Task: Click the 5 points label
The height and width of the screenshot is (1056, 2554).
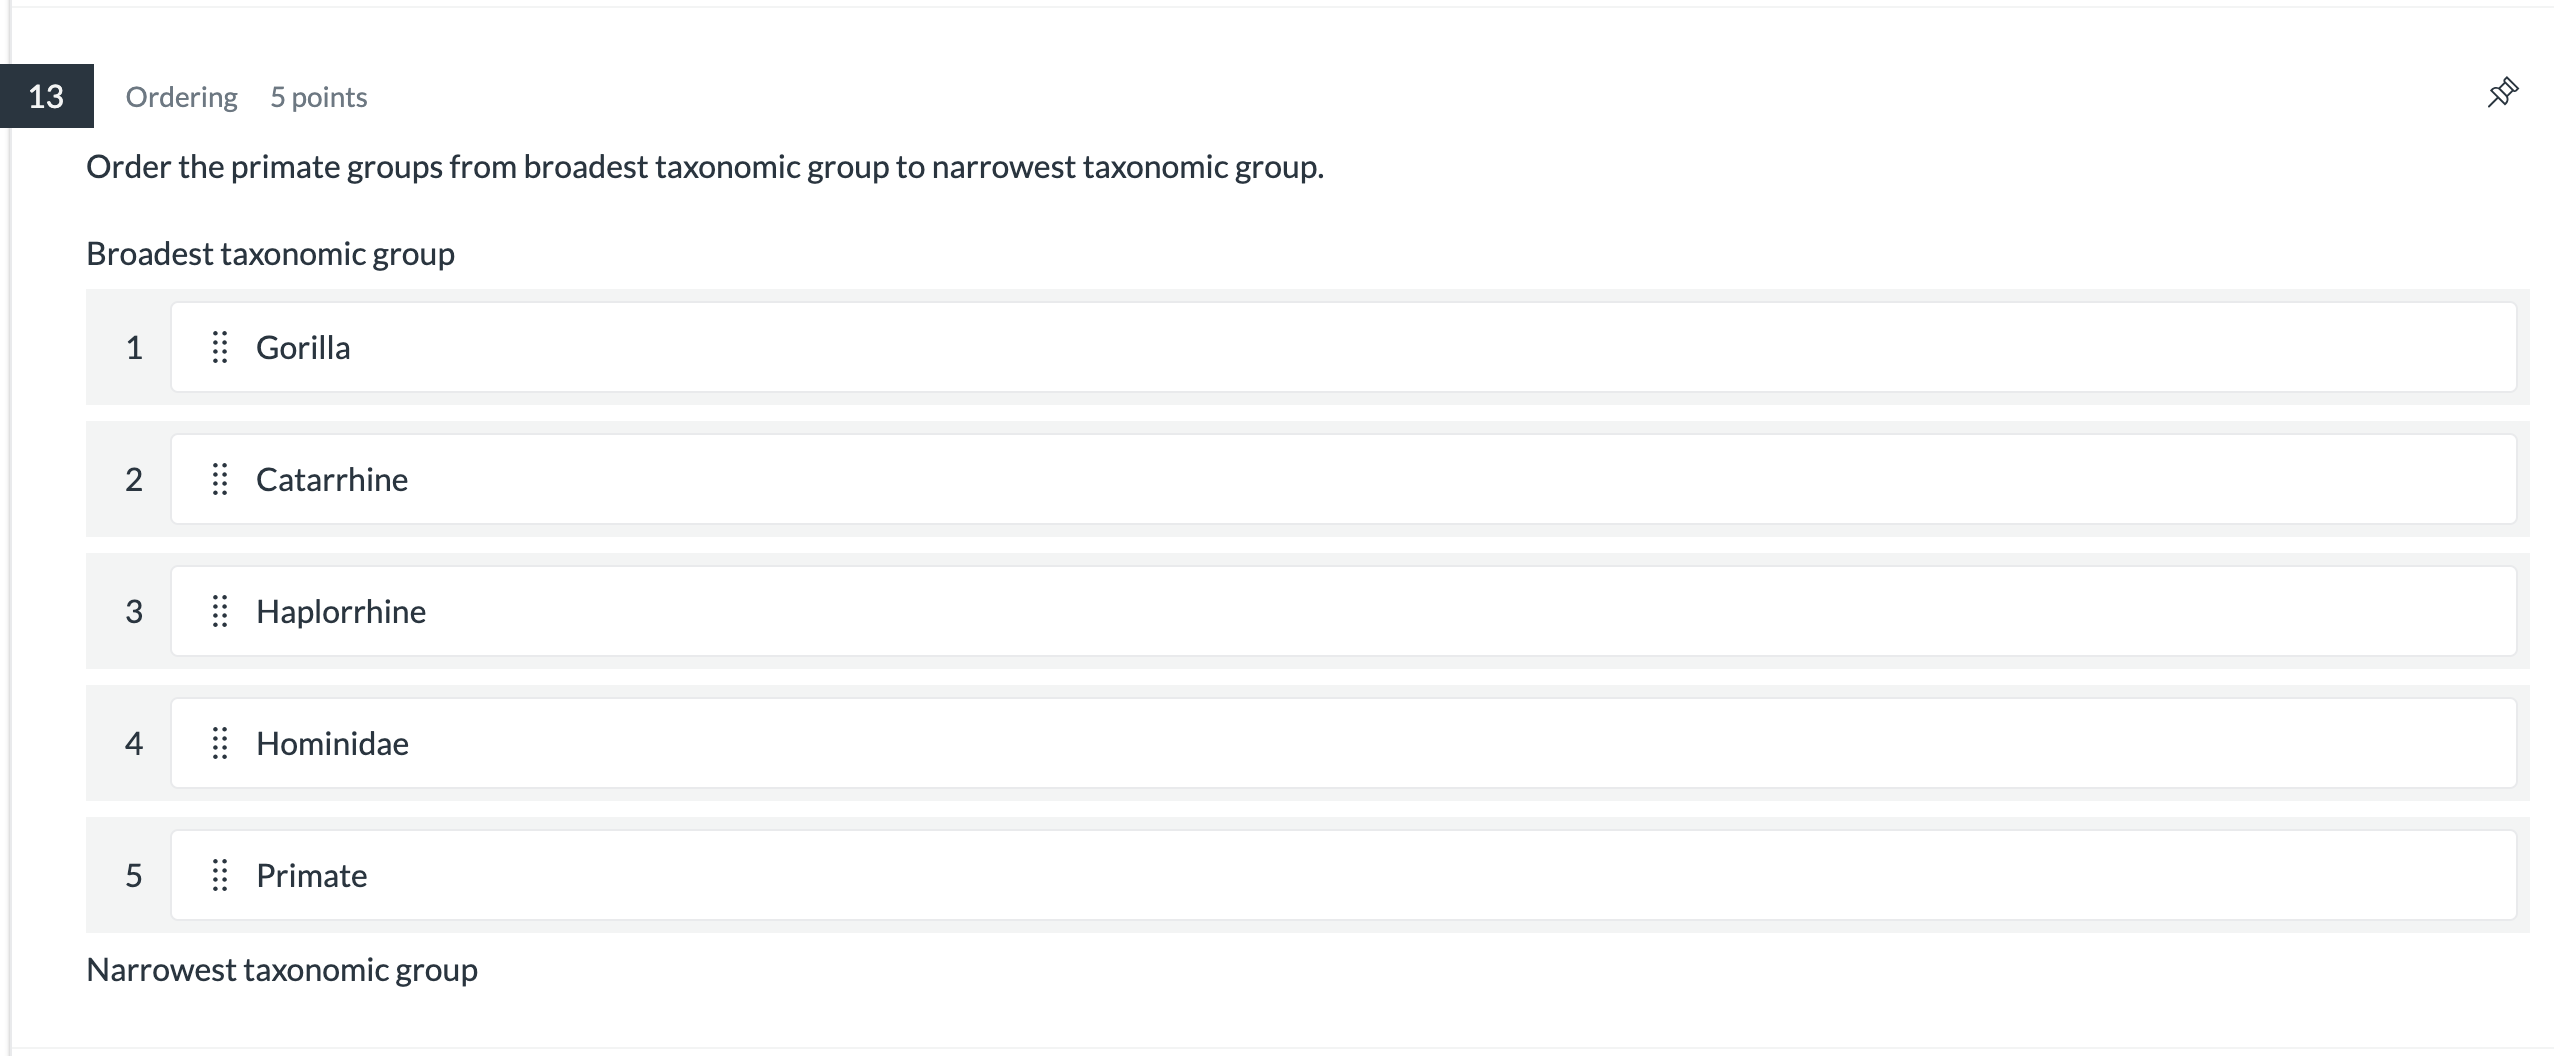Action: pyautogui.click(x=318, y=97)
